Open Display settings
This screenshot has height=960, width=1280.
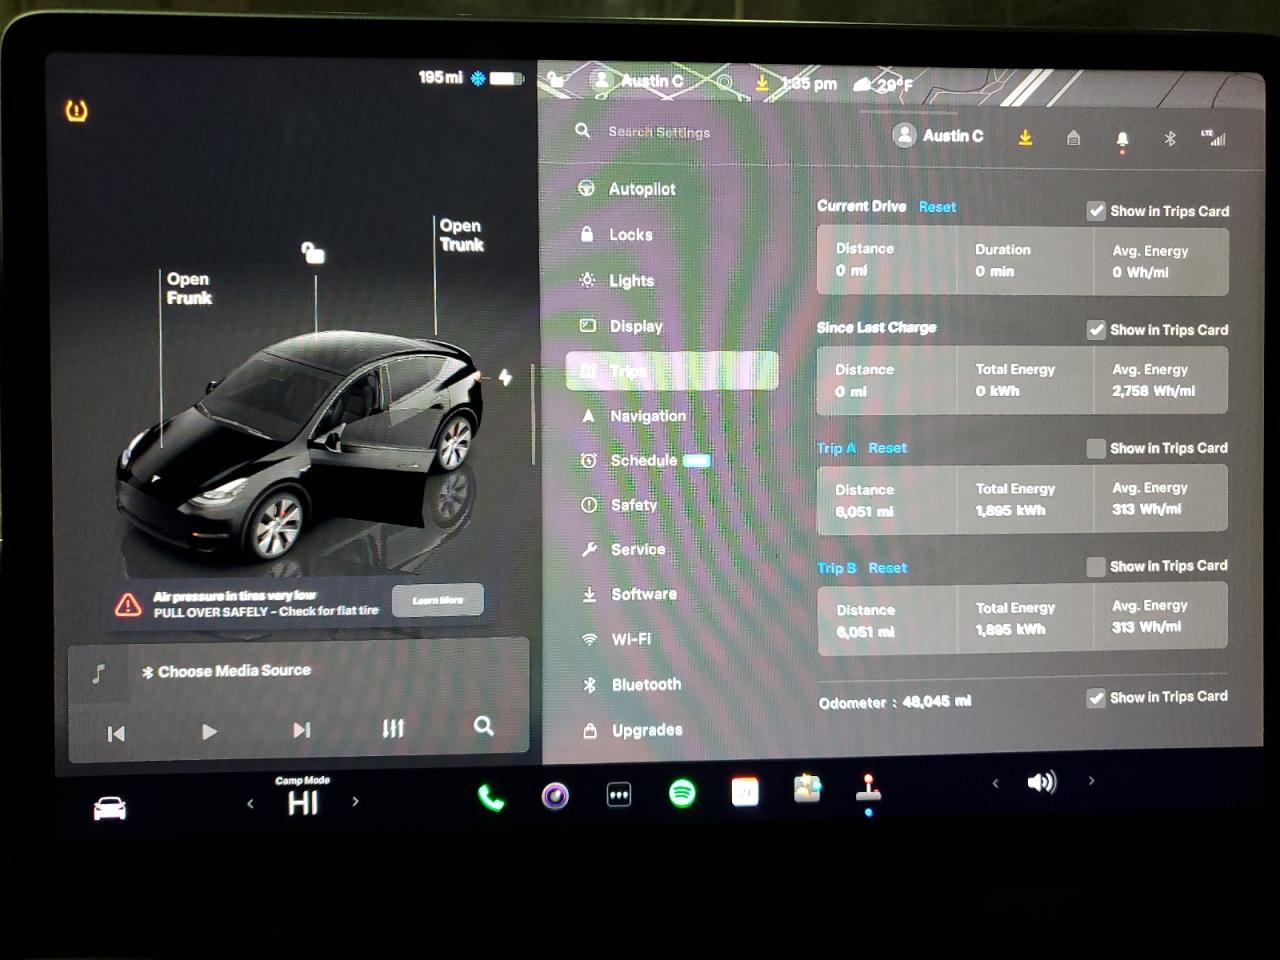click(621, 326)
